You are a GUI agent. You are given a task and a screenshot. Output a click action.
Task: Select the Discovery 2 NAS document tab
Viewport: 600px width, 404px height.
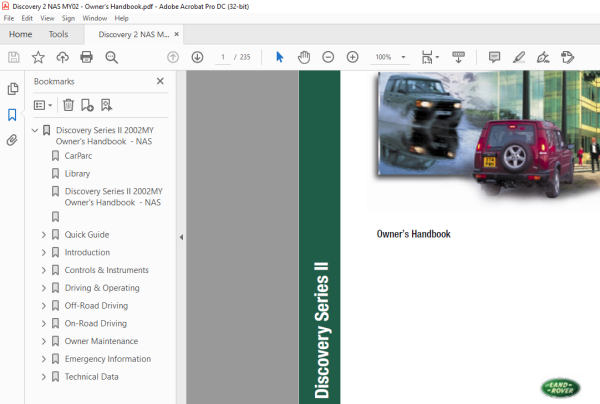pos(134,34)
